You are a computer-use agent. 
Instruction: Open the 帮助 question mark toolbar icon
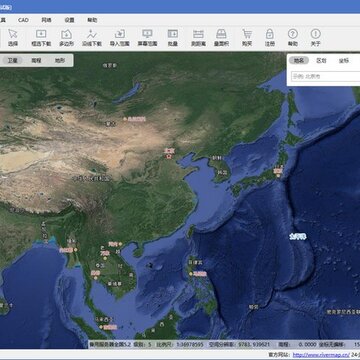pyautogui.click(x=293, y=38)
